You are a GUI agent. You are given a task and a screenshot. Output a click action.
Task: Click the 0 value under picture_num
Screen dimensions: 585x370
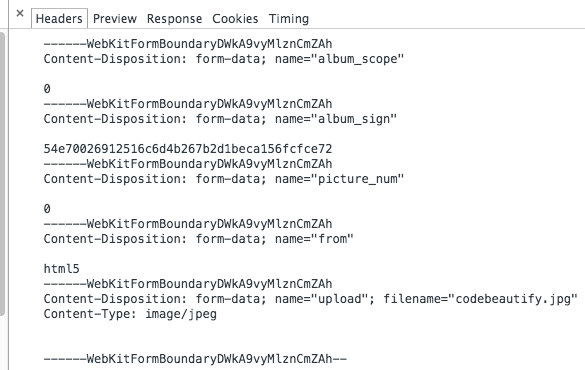tap(47, 209)
